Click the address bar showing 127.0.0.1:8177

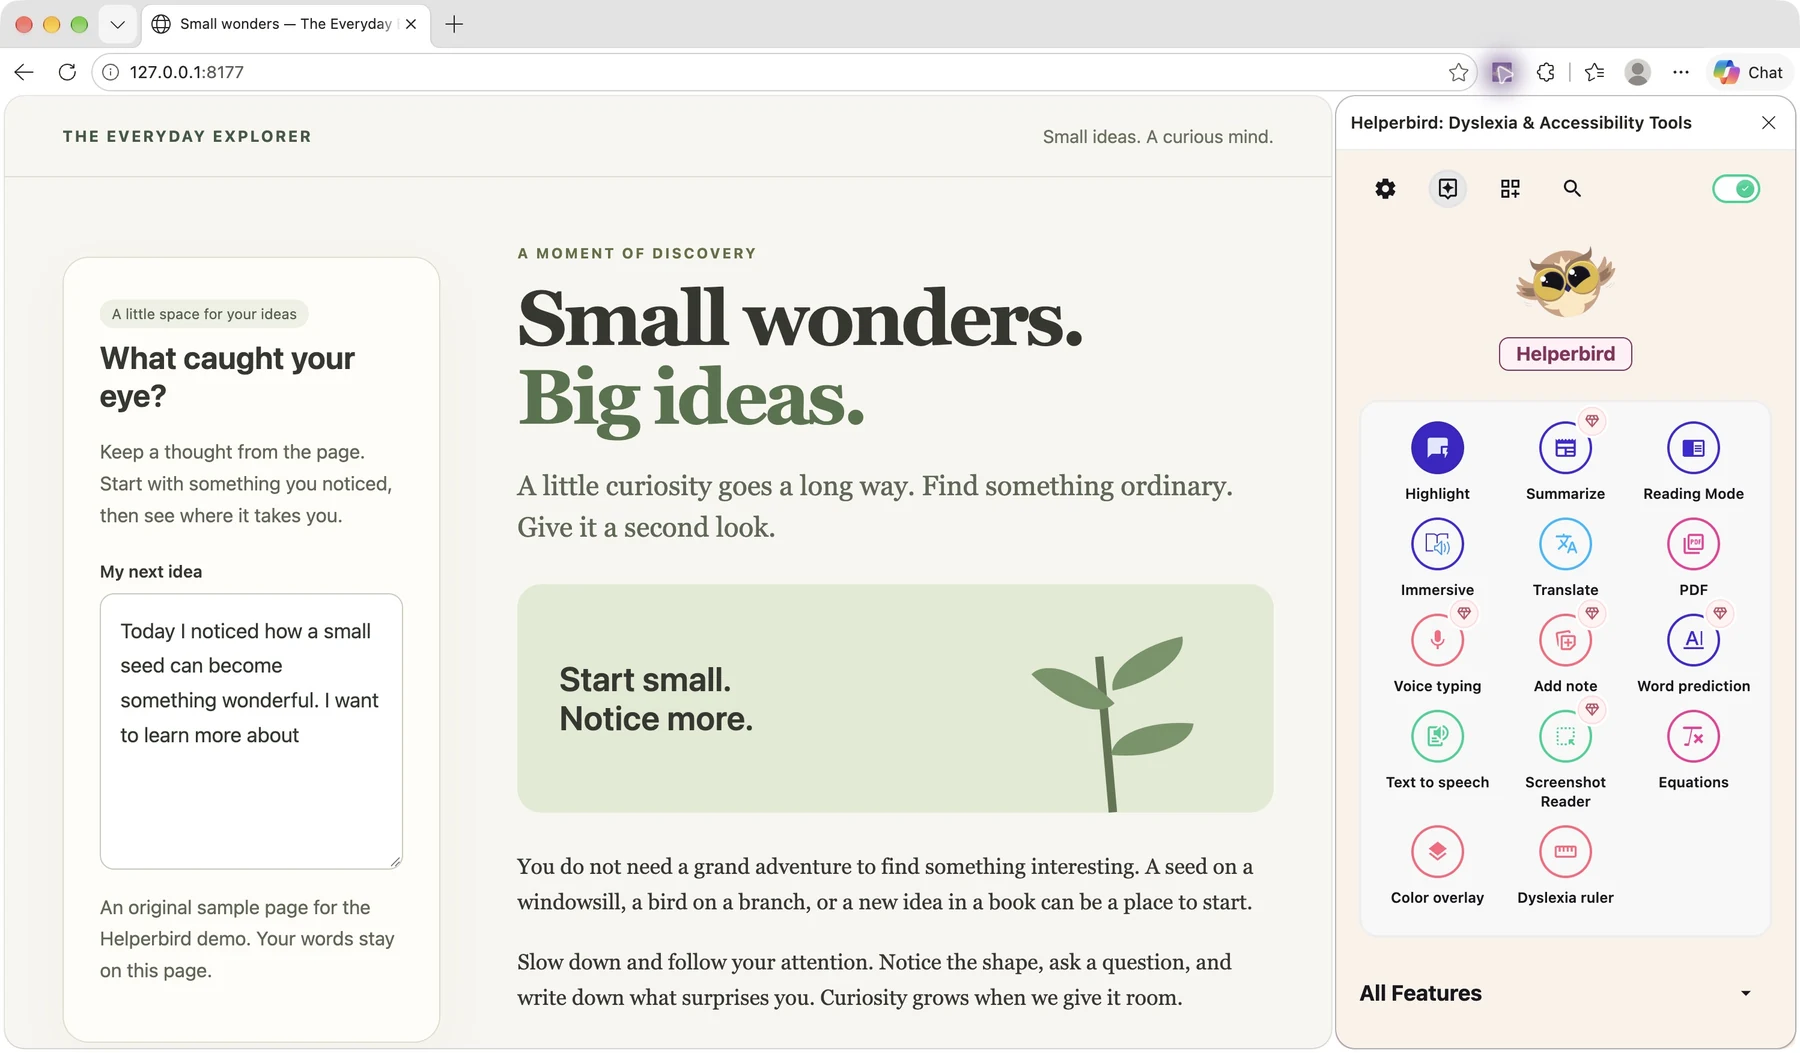[783, 72]
